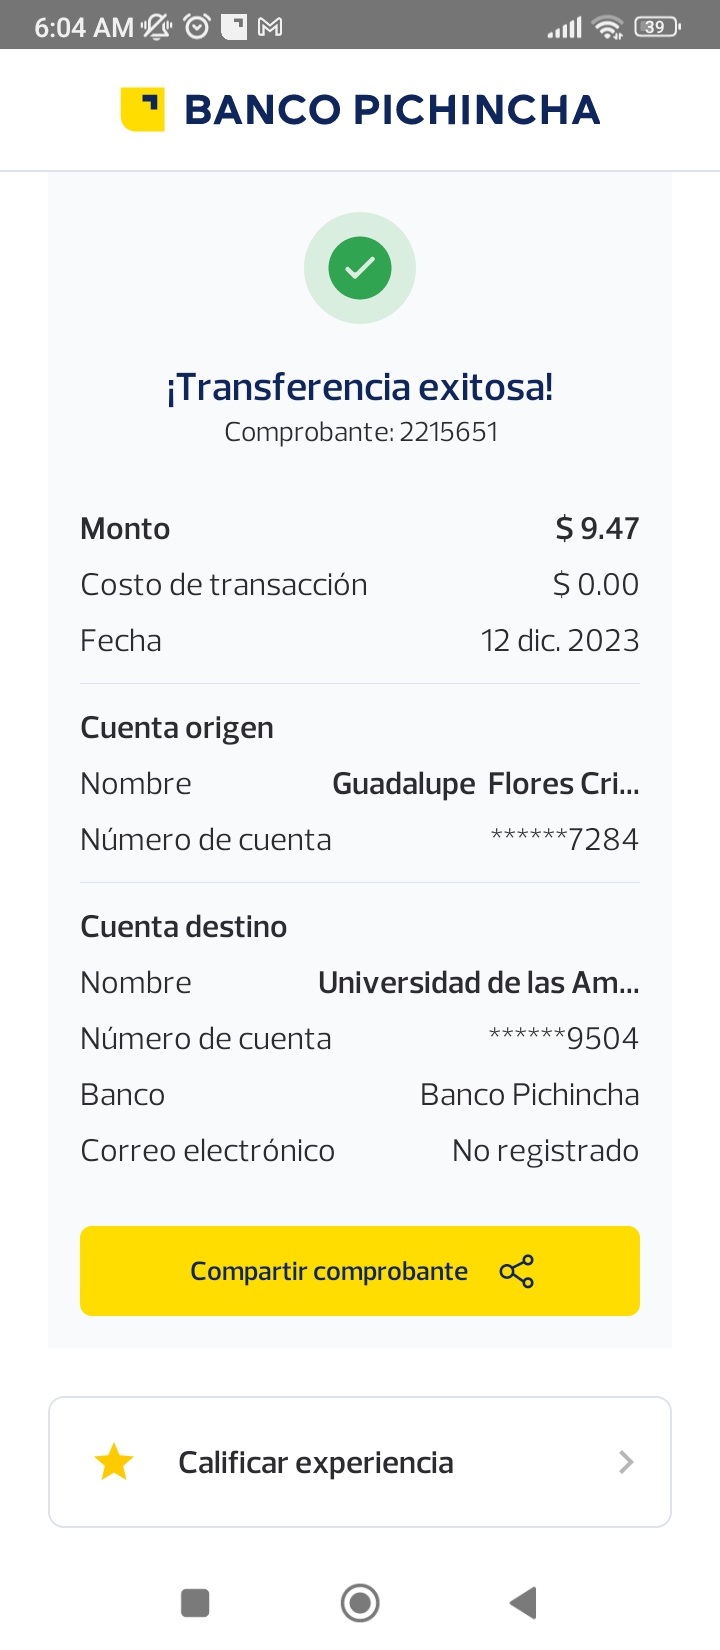
Task: Tap the yellow star icon
Action: coord(114,1462)
